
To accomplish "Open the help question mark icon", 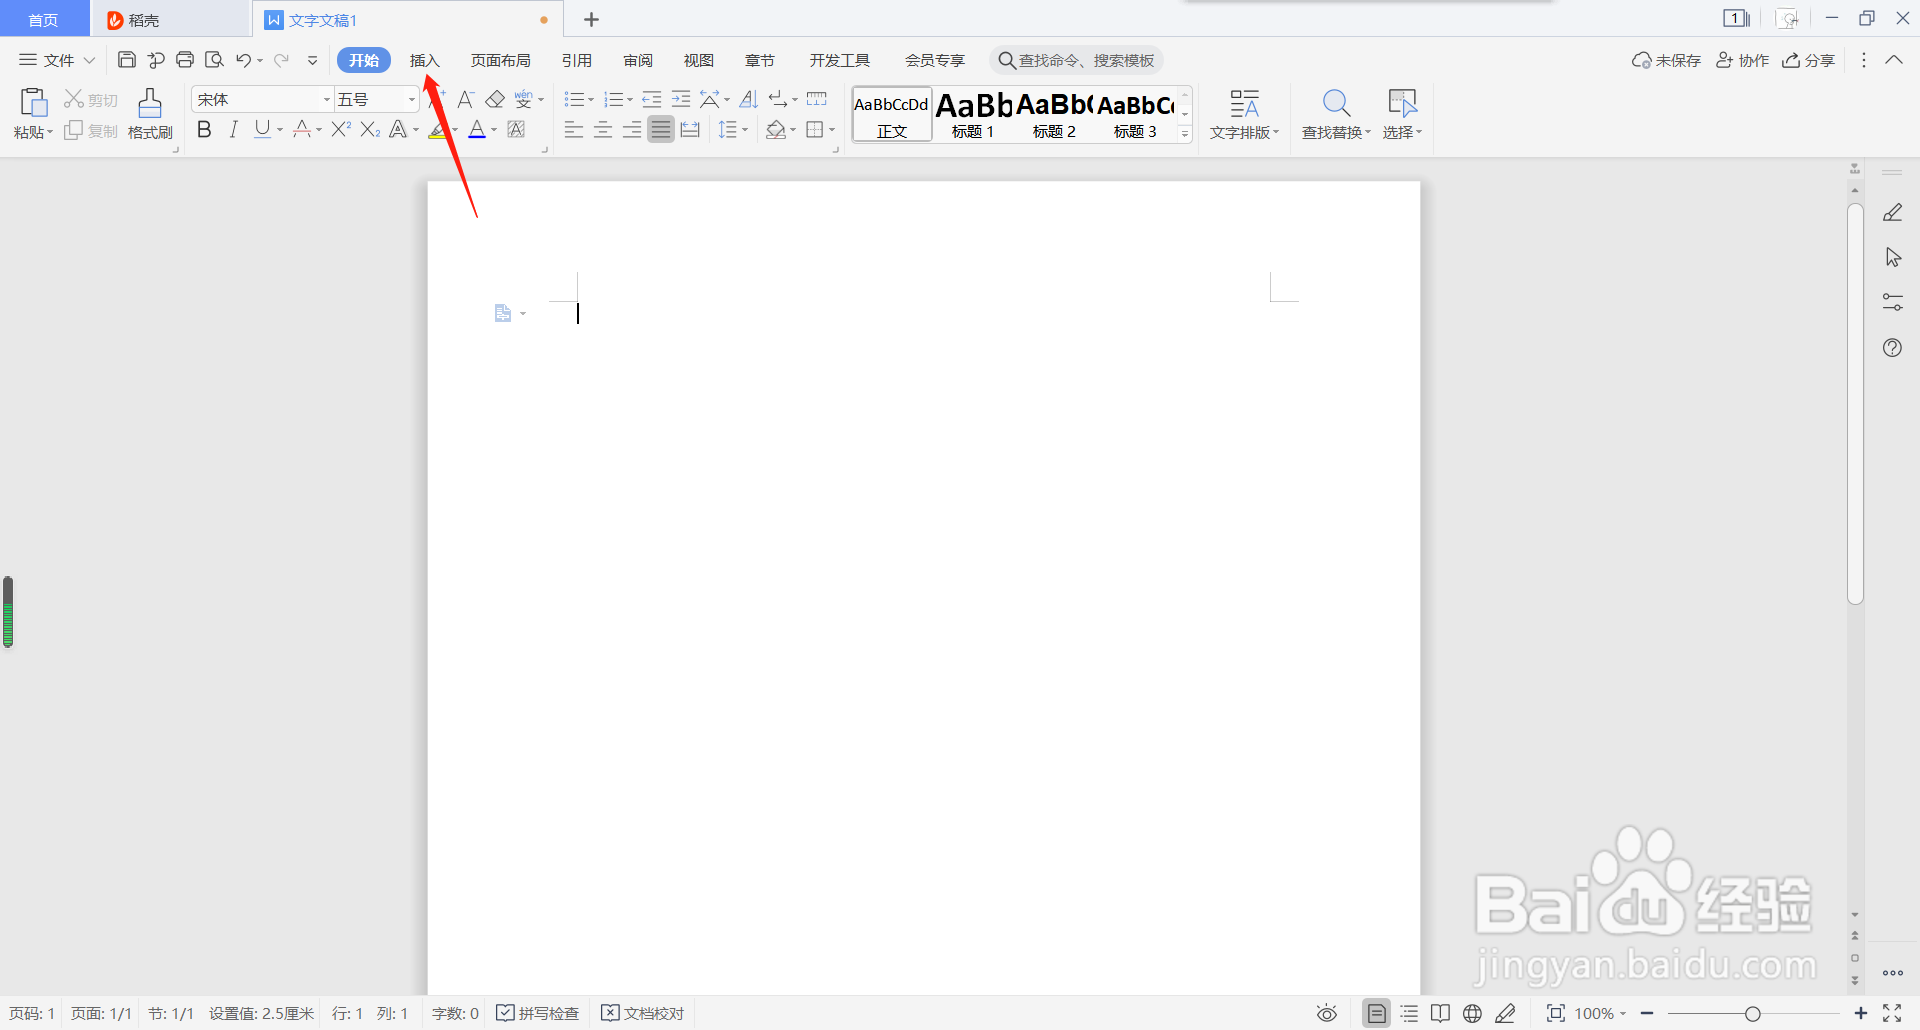I will coord(1892,348).
